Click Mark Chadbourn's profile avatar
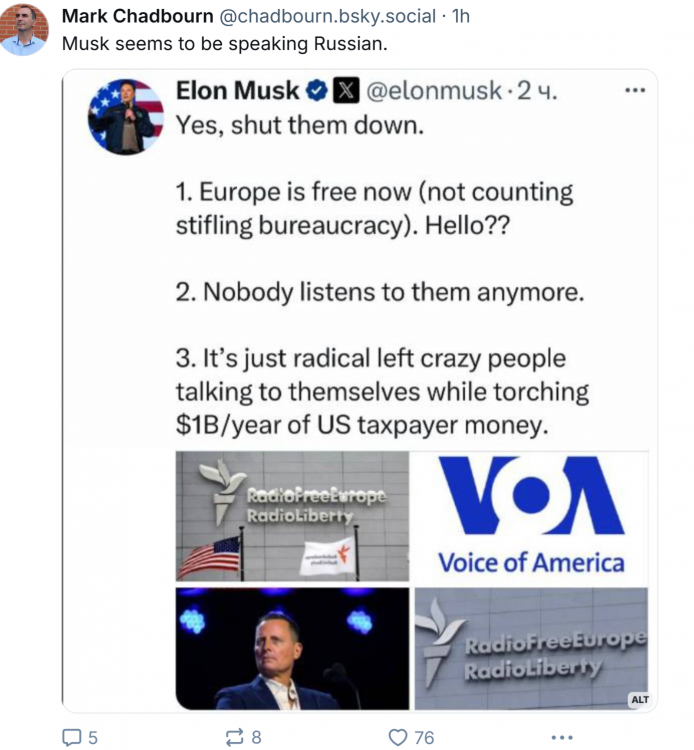 click(x=24, y=29)
